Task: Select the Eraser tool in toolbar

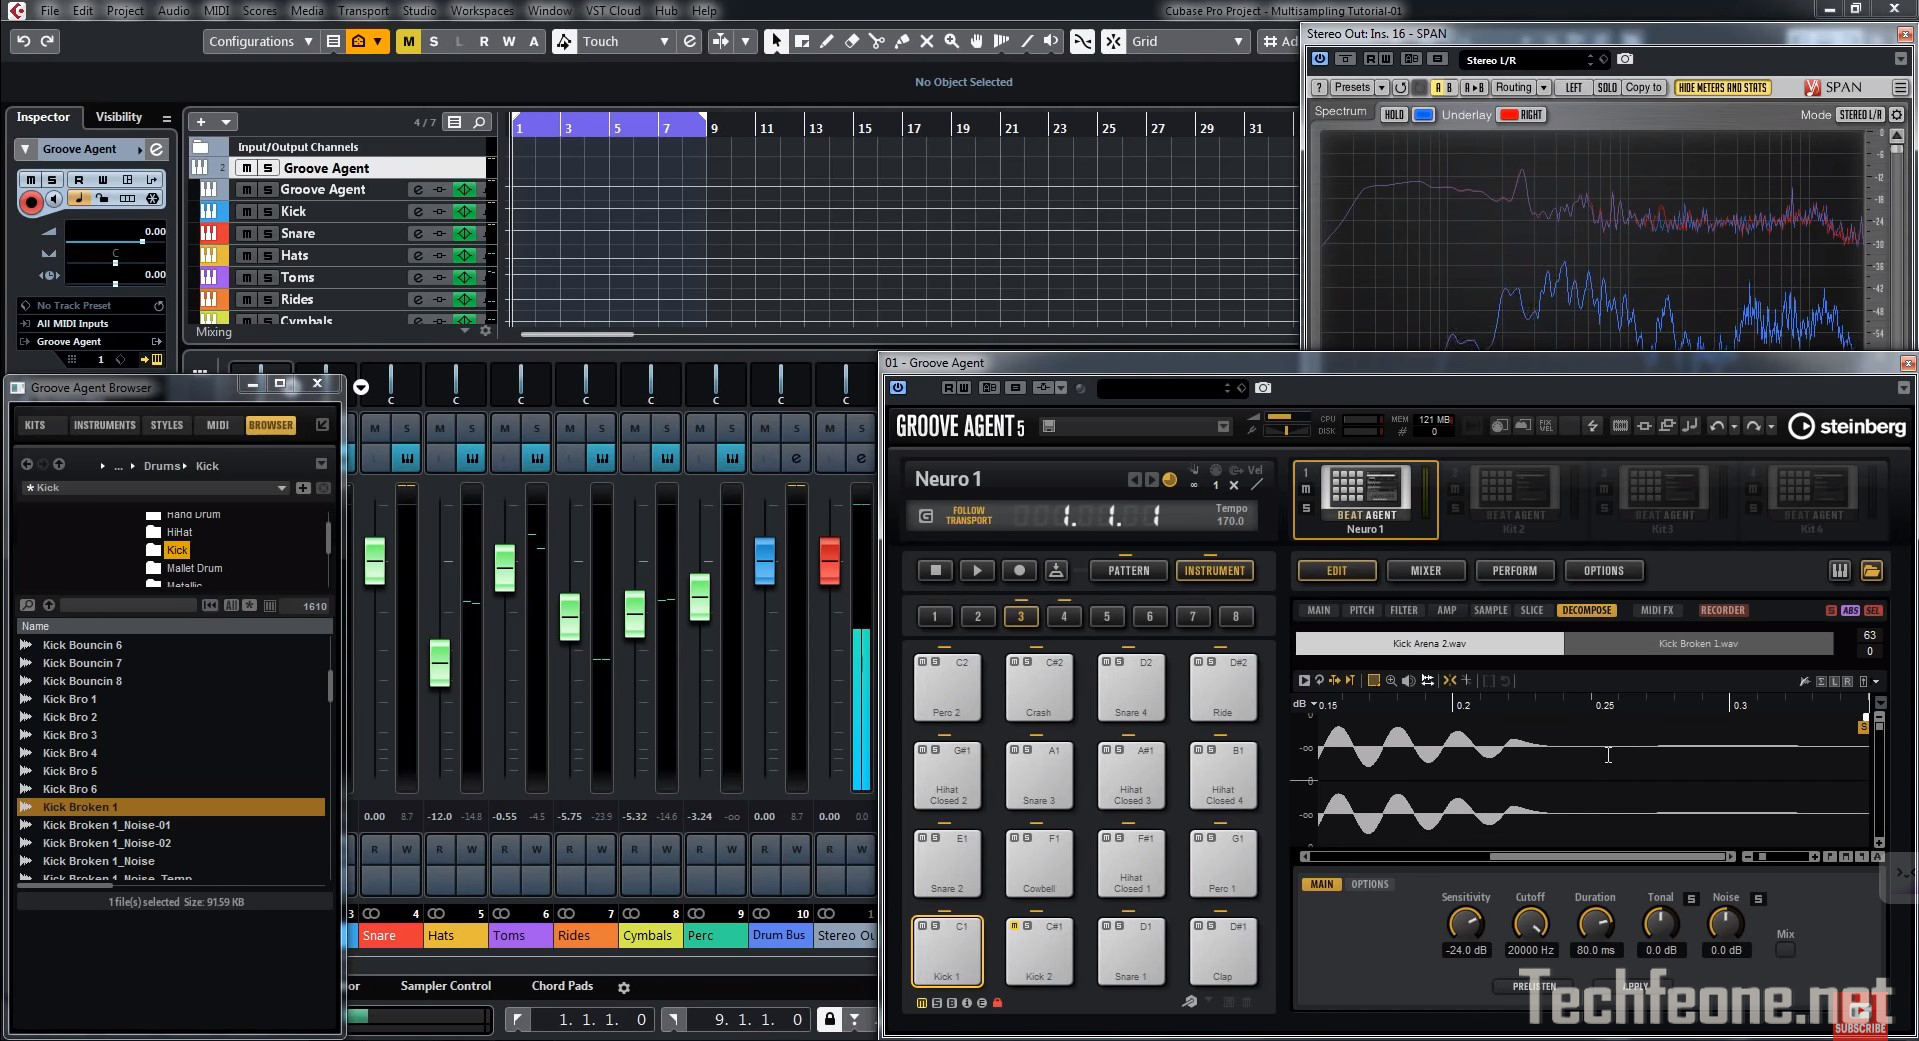Action: point(852,41)
